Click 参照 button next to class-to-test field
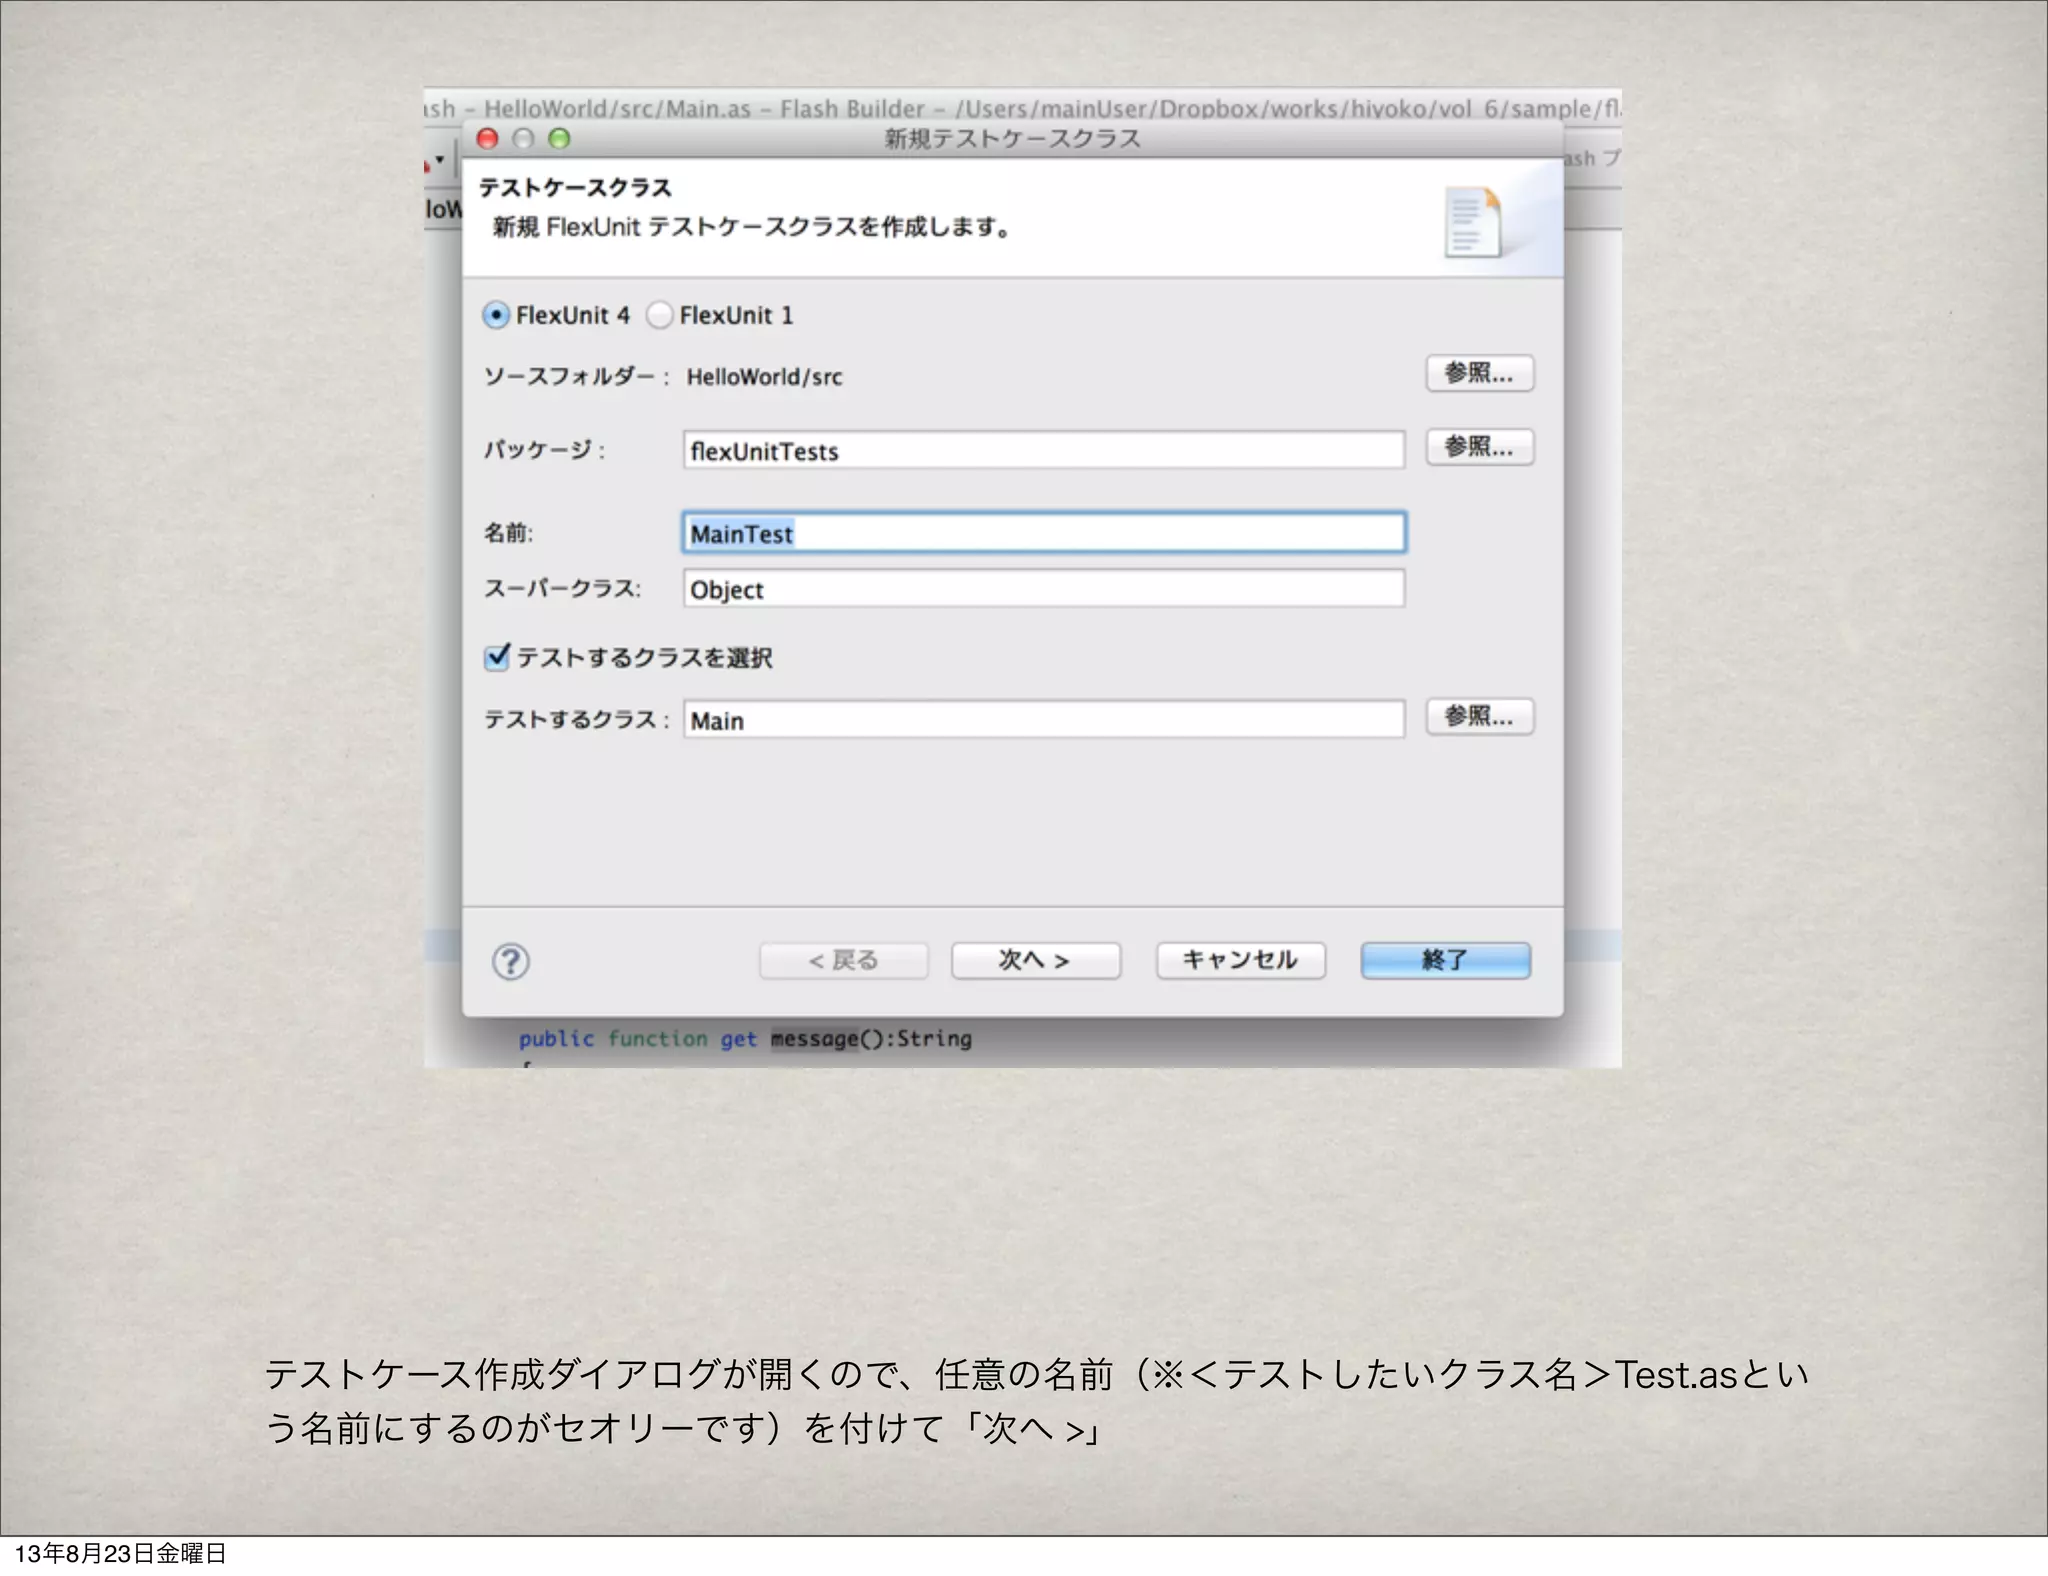This screenshot has width=2048, height=1576. (x=1479, y=716)
